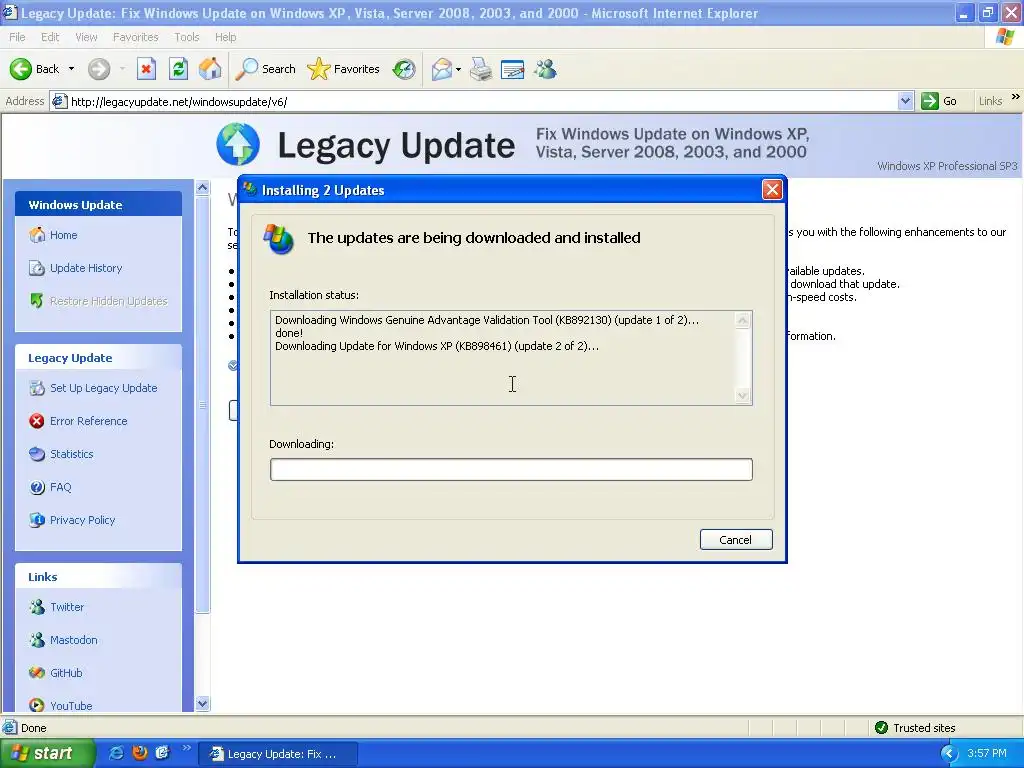Click the Legacy Update globe logo
This screenshot has width=1024, height=768.
[238, 144]
